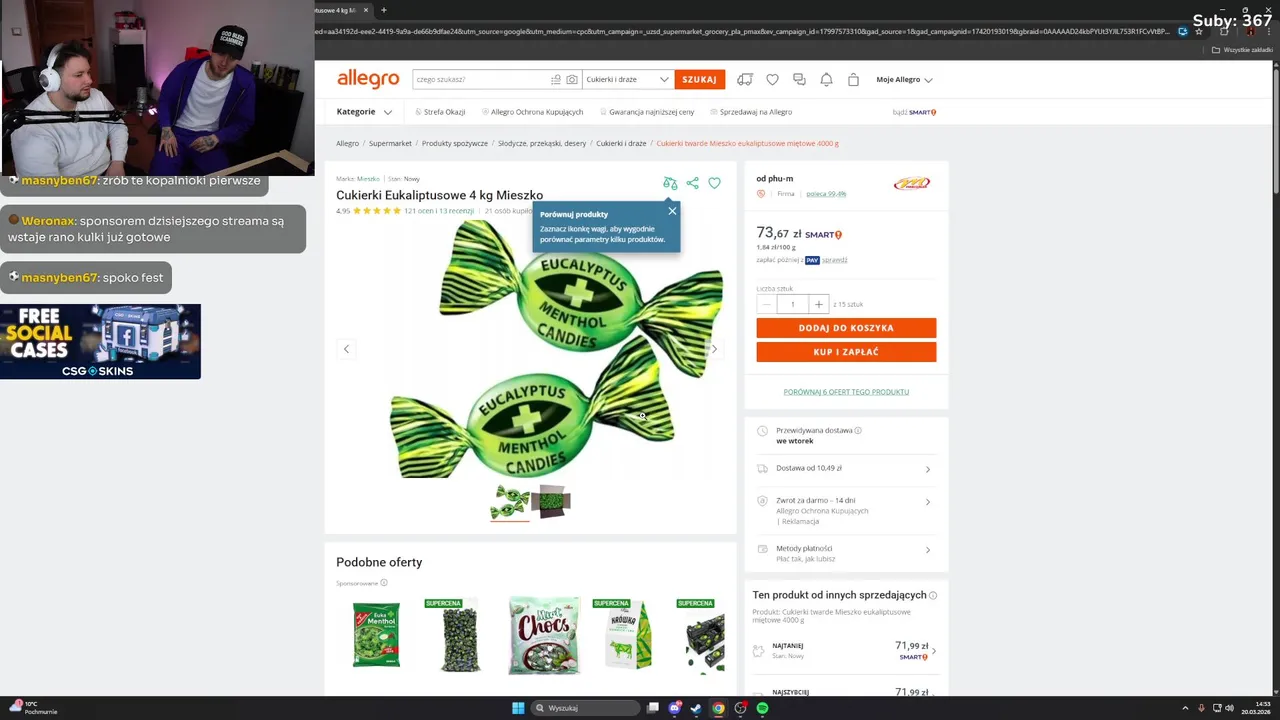The height and width of the screenshot is (720, 1280).
Task: Click SZUKAJ search button
Action: point(699,79)
